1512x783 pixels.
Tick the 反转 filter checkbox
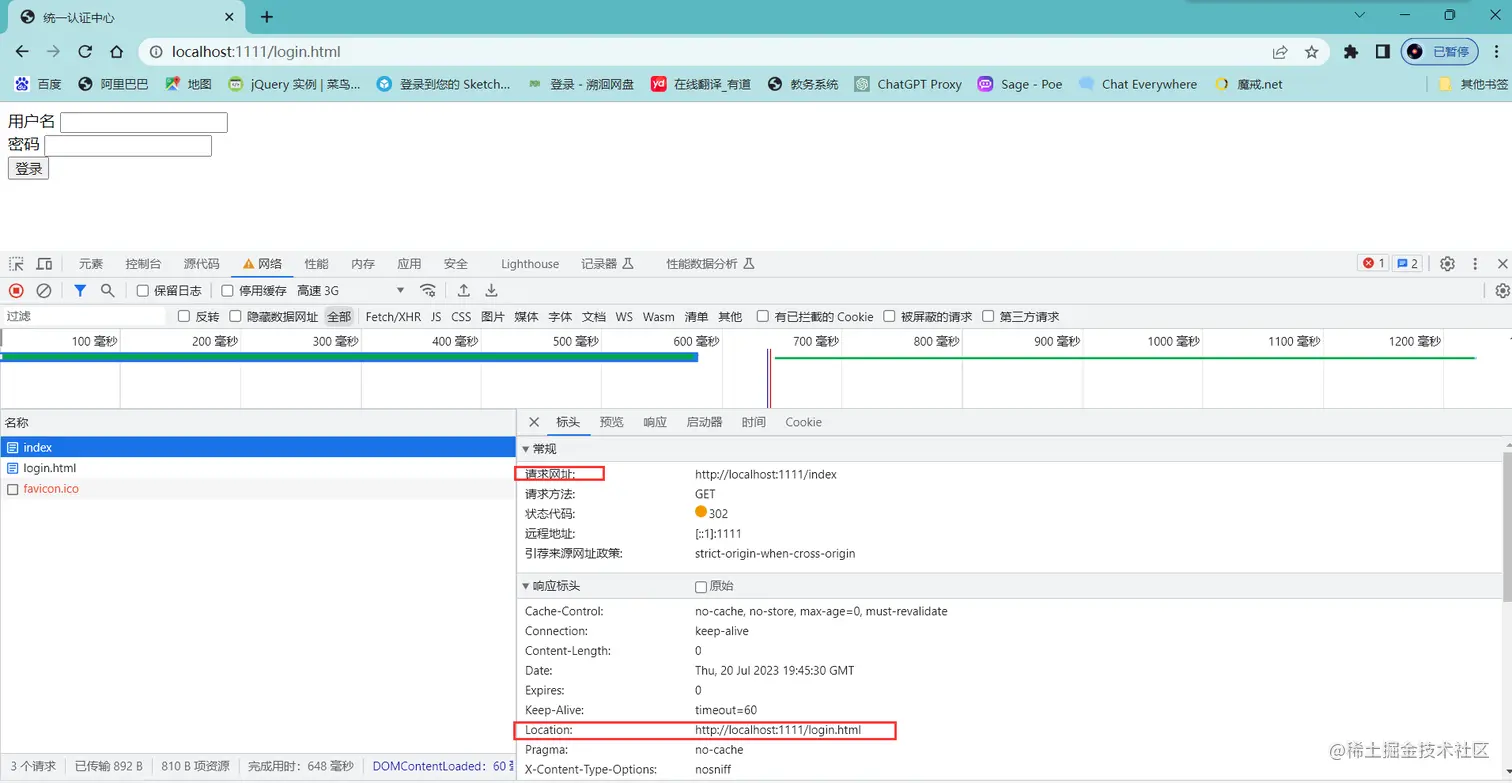[x=183, y=317]
